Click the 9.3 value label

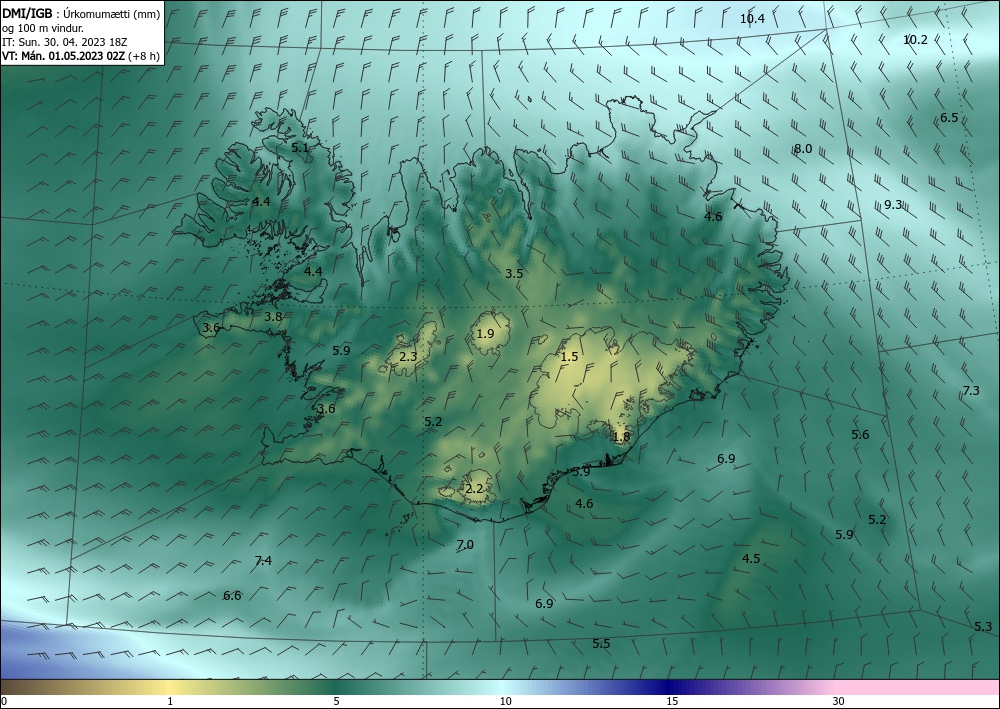tap(893, 205)
